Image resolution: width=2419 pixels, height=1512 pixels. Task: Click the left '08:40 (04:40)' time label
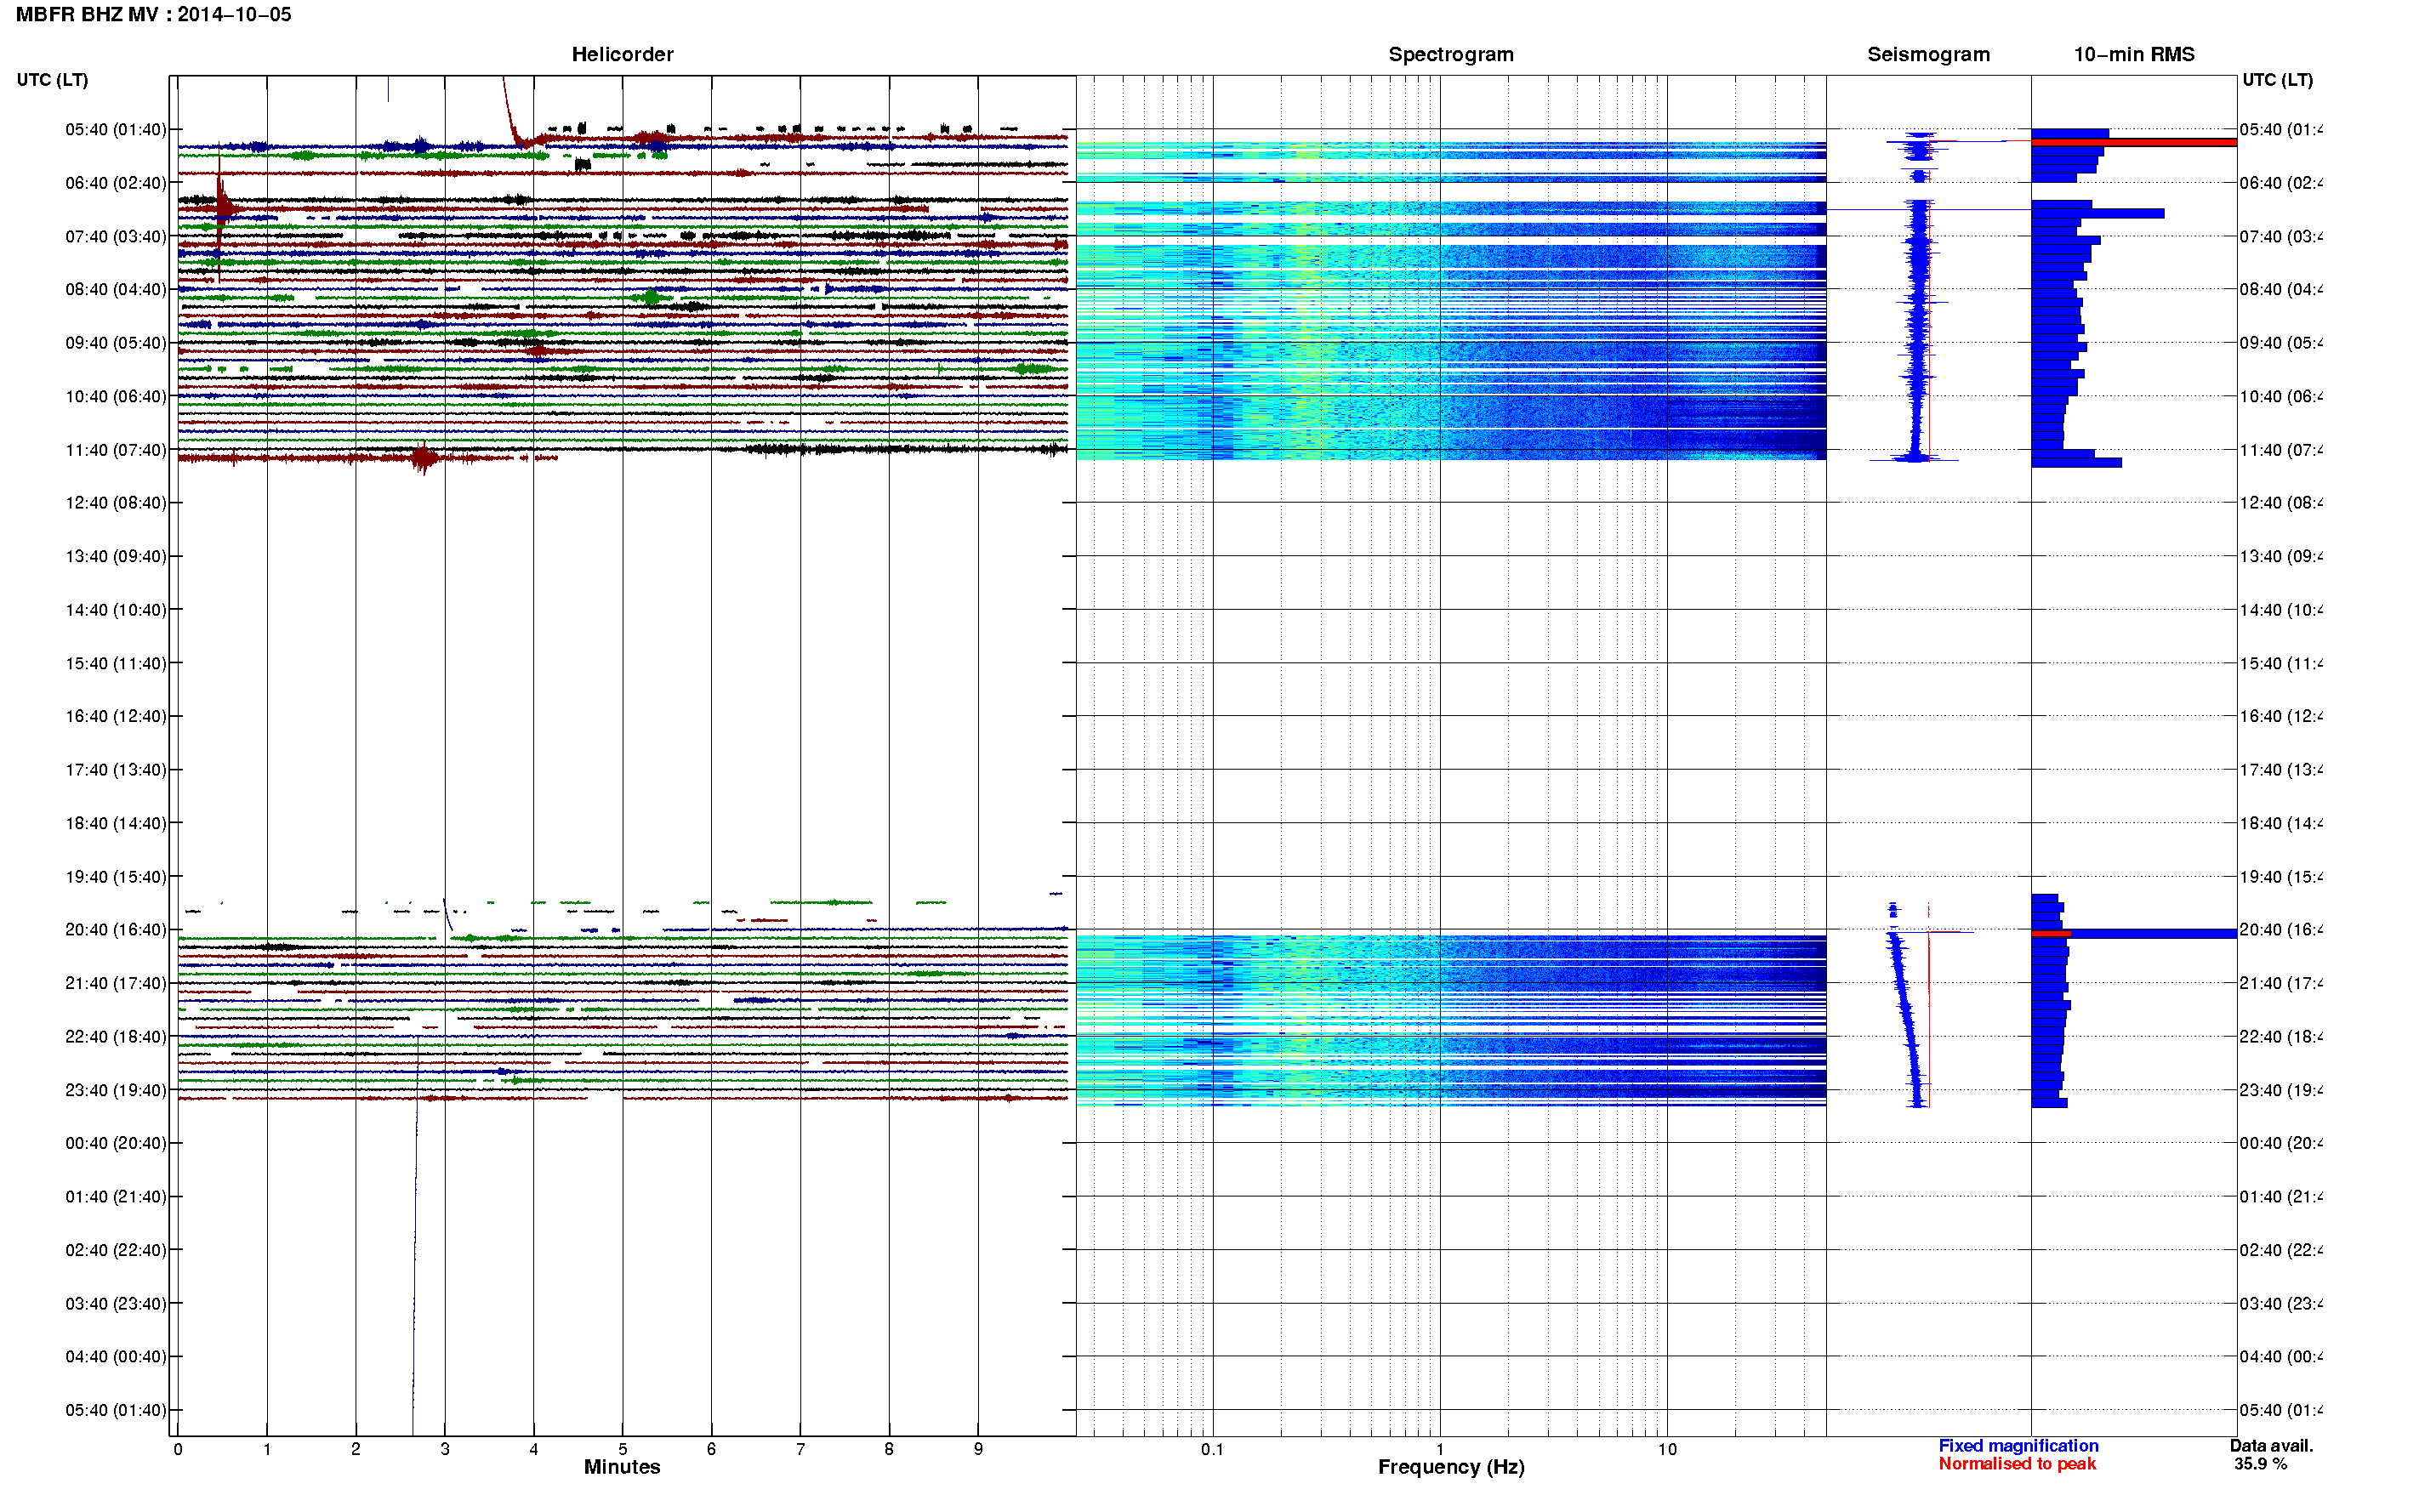point(116,289)
